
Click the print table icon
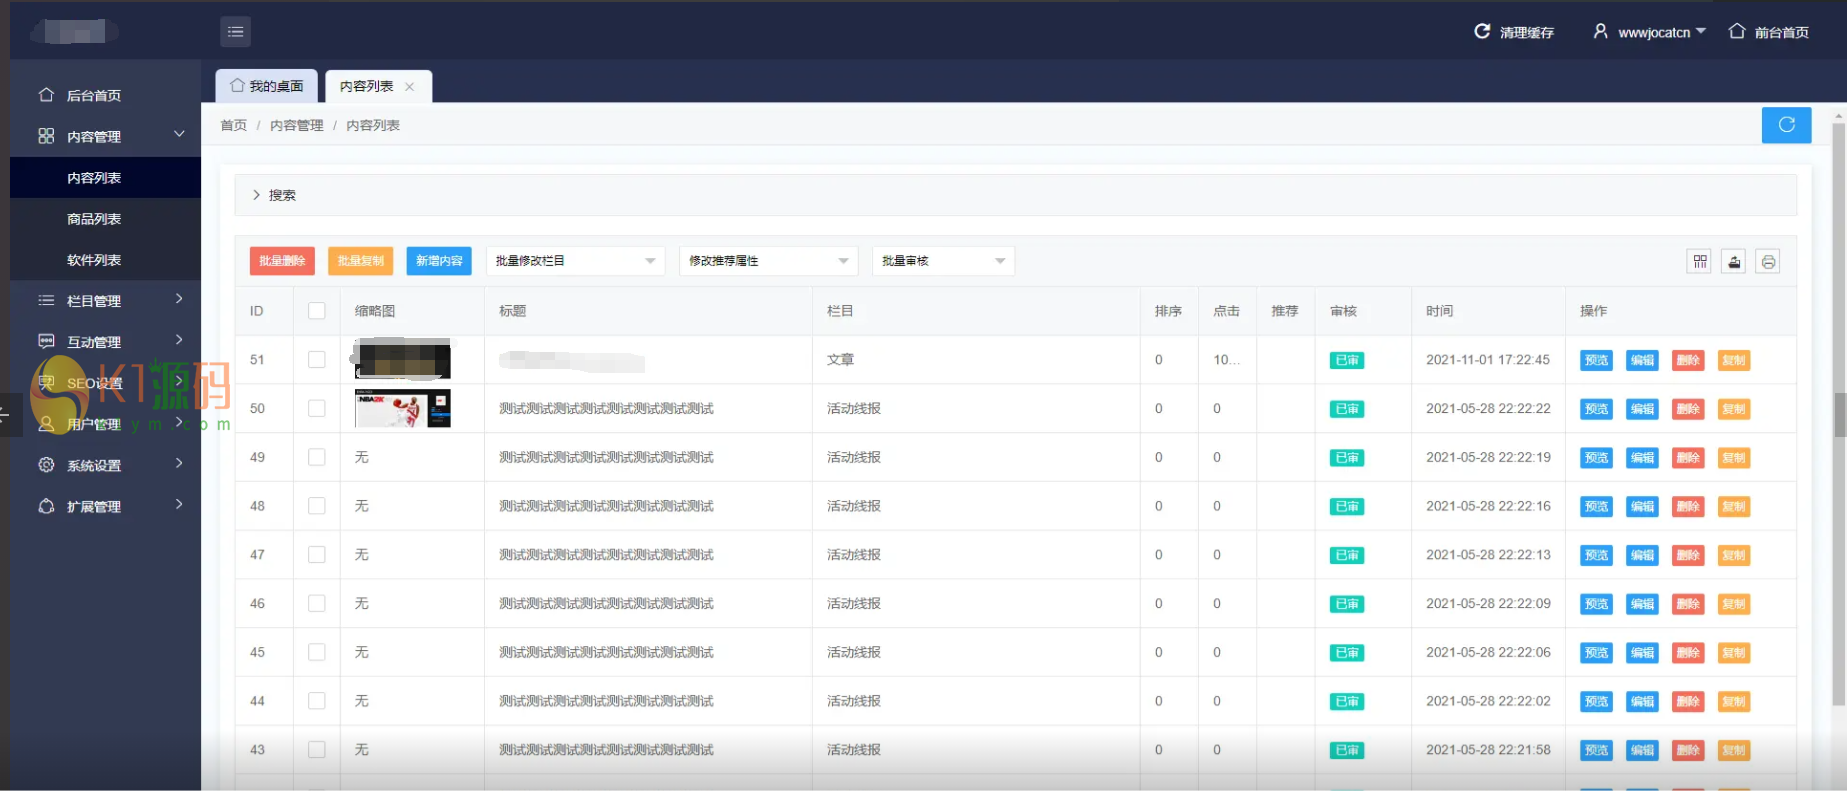(x=1768, y=262)
